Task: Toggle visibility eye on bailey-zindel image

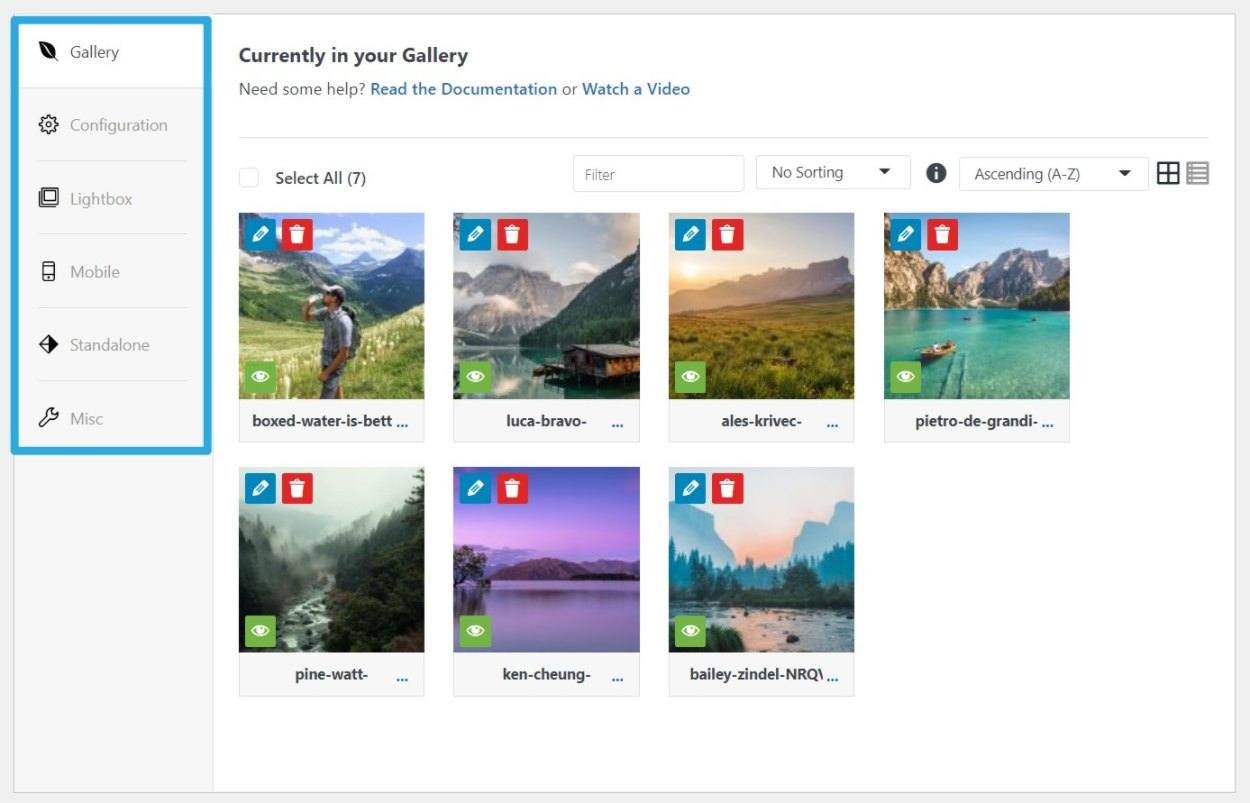Action: [x=690, y=631]
